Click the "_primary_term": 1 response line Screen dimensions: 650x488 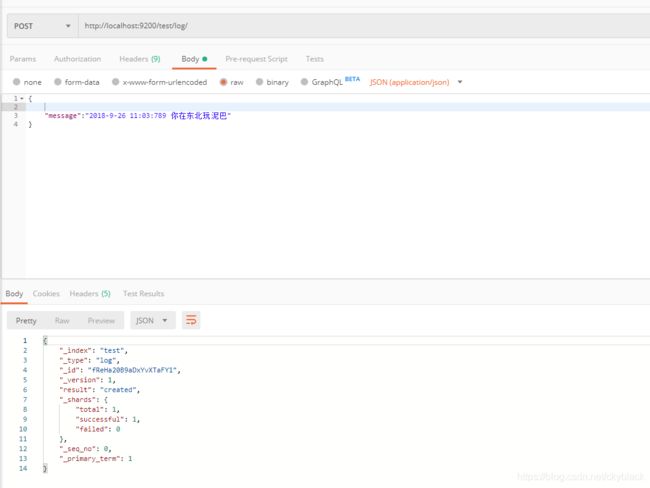pos(96,459)
